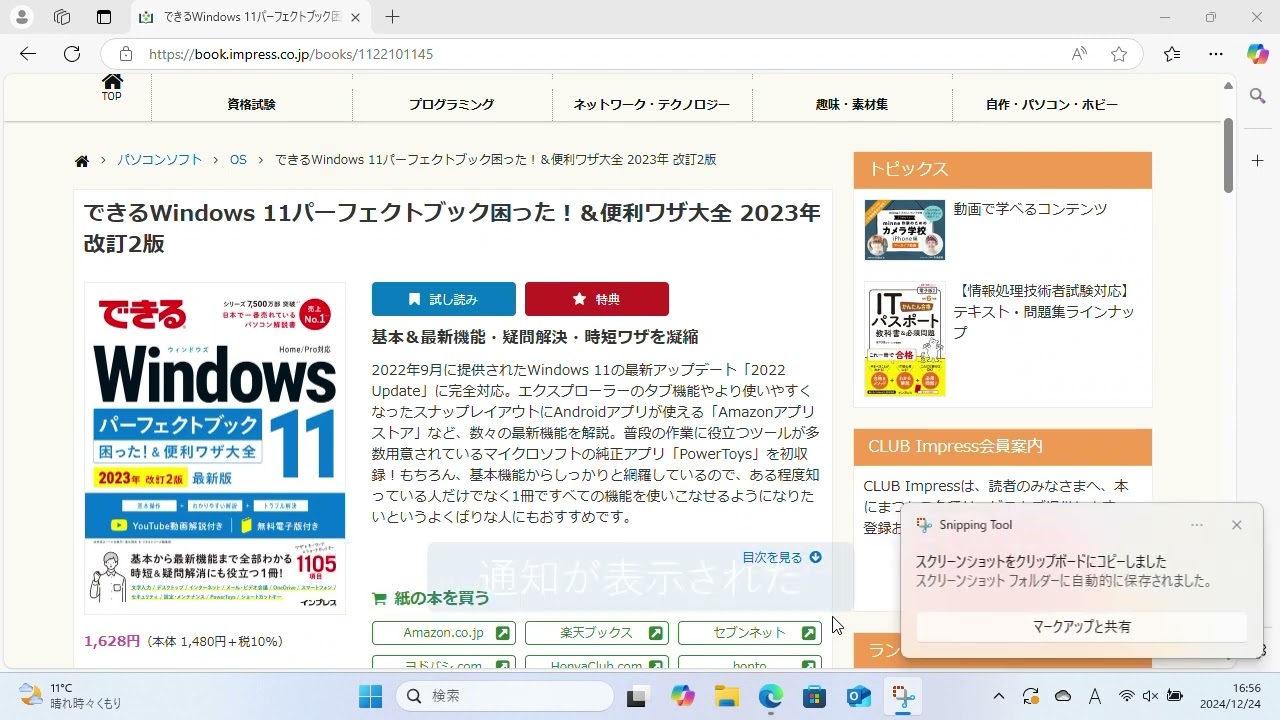
Task: Switch to Microsoft Edge on taskbar
Action: point(770,696)
